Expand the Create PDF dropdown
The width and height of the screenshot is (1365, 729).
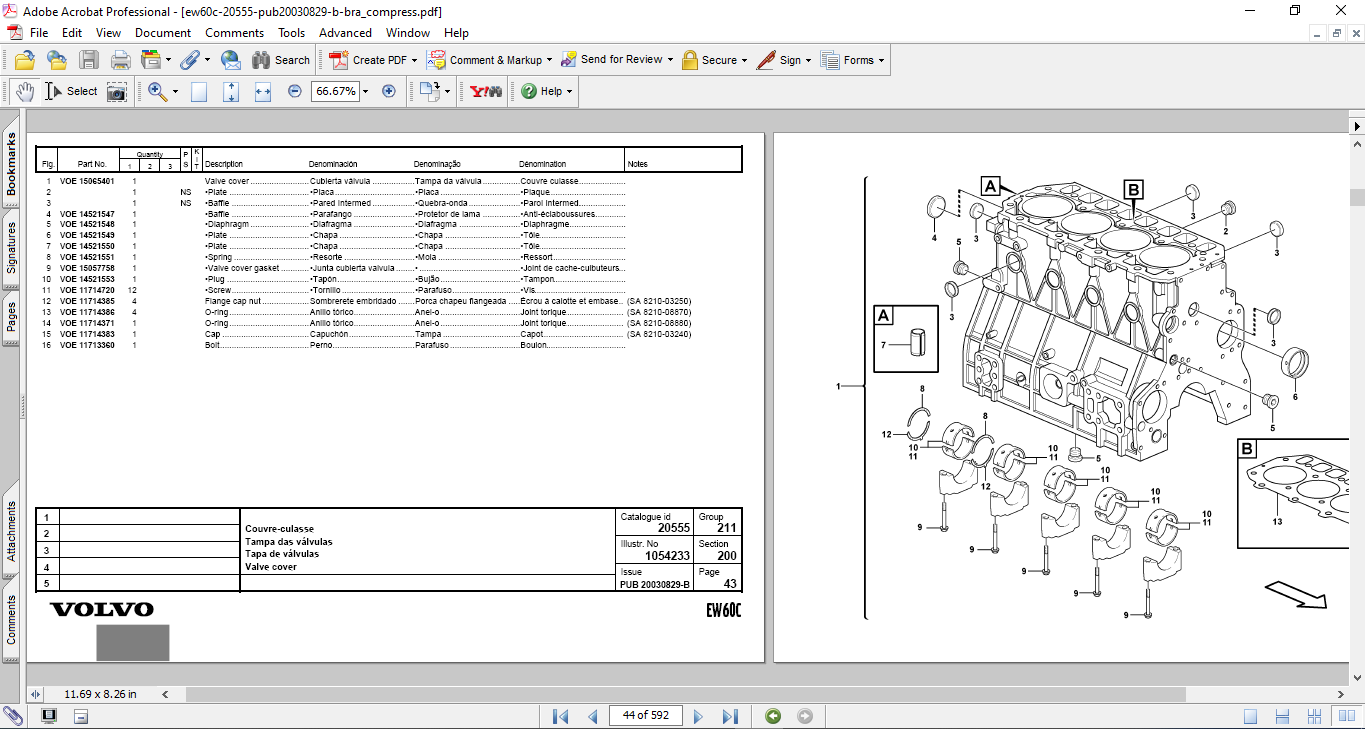[x=415, y=60]
